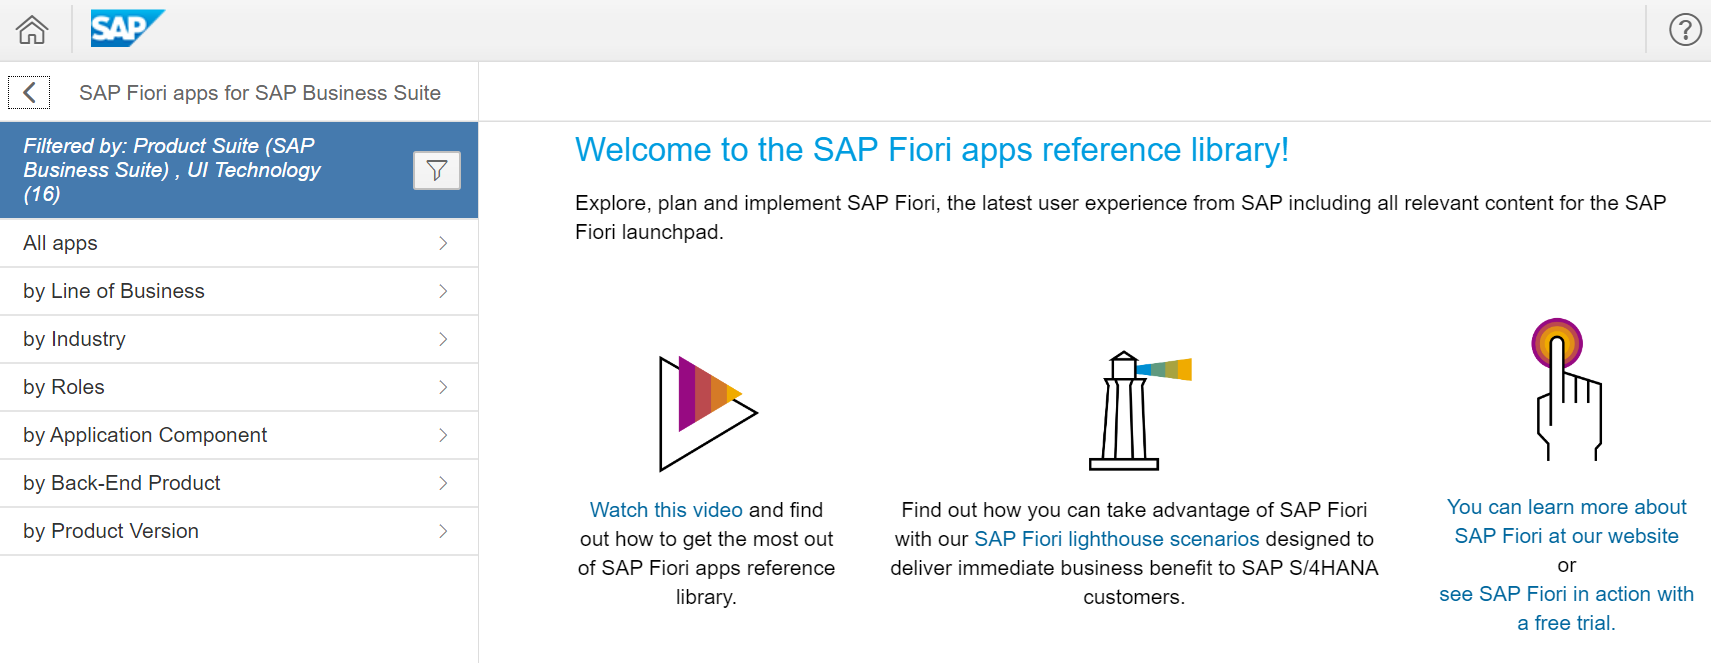
Task: Click the Home icon
Action: [x=32, y=30]
